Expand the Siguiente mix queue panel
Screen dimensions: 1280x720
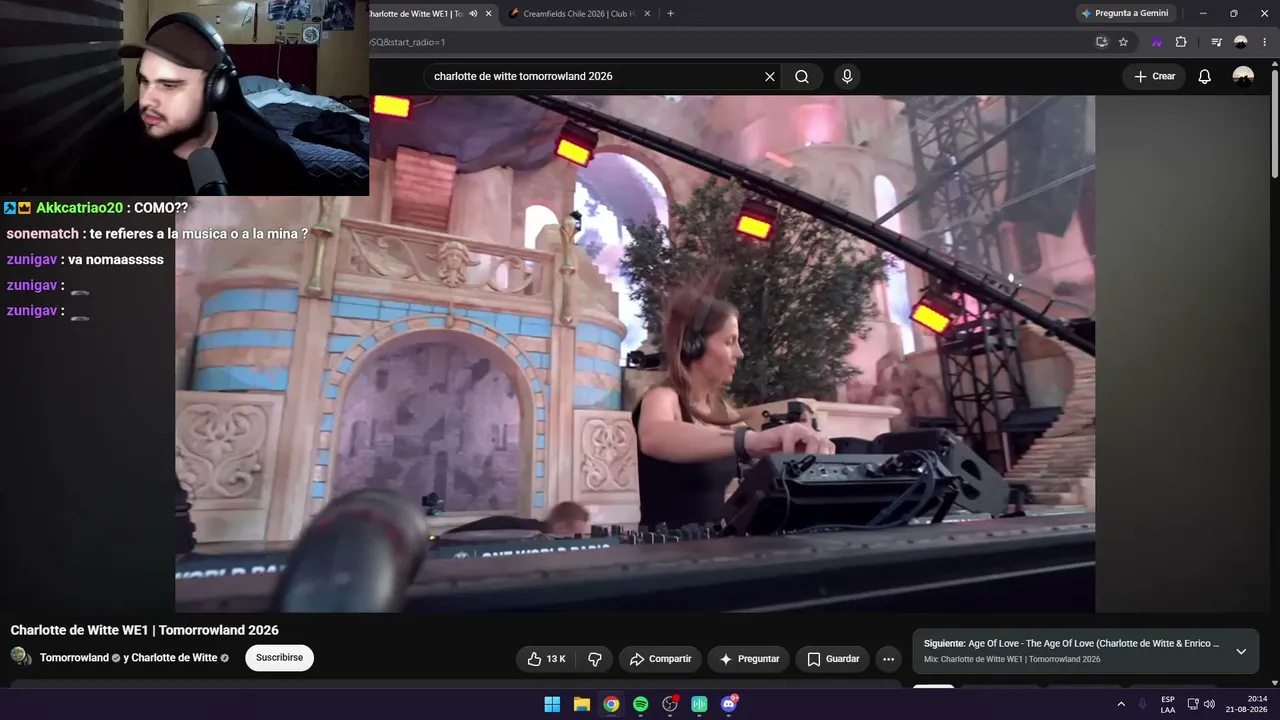pos(1241,652)
